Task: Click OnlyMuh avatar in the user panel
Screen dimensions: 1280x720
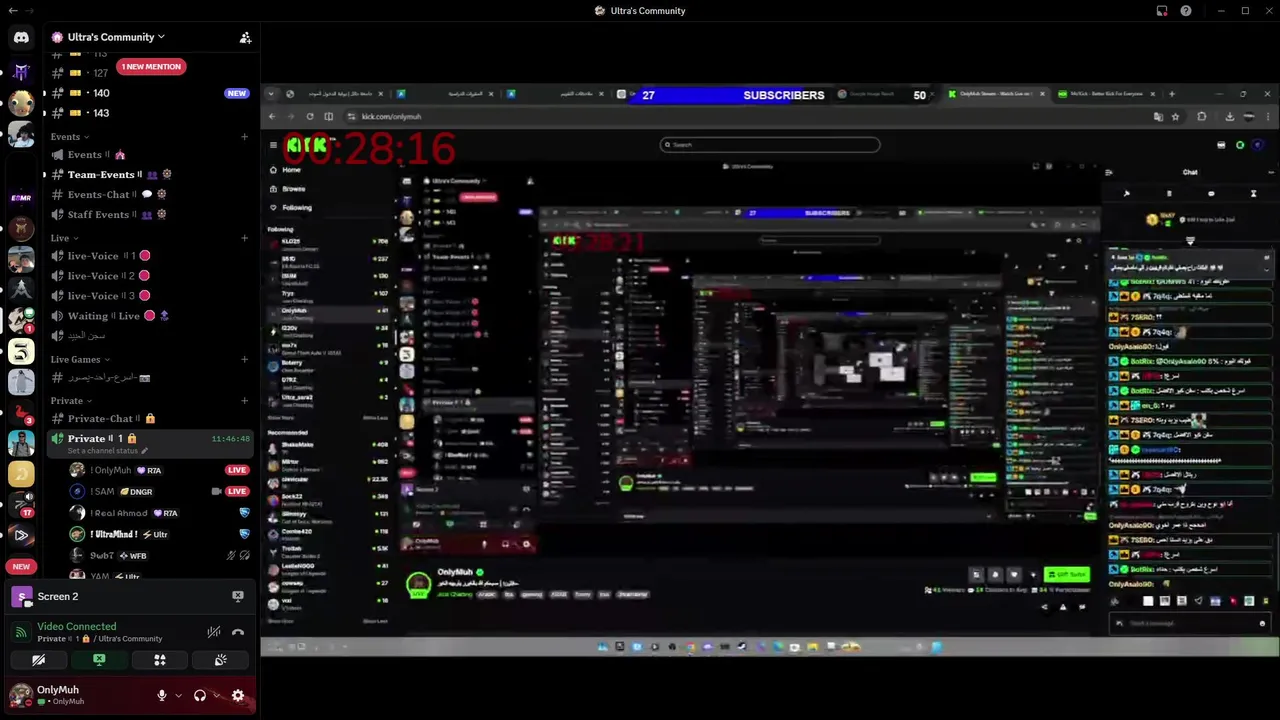Action: (x=21, y=695)
